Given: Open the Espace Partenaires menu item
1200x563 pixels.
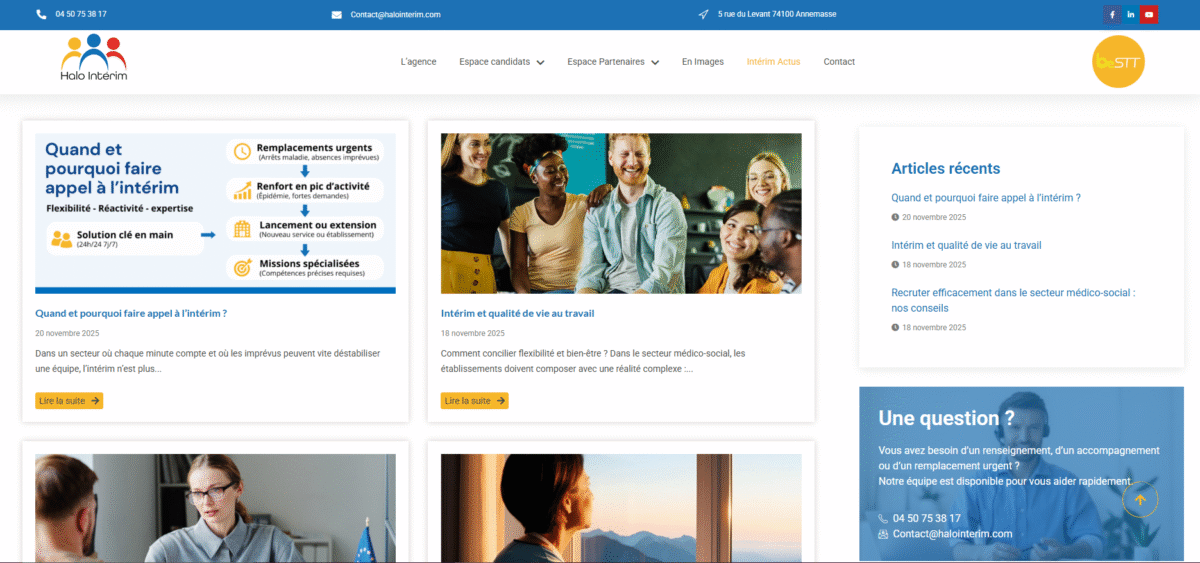Looking at the screenshot, I should point(606,62).
